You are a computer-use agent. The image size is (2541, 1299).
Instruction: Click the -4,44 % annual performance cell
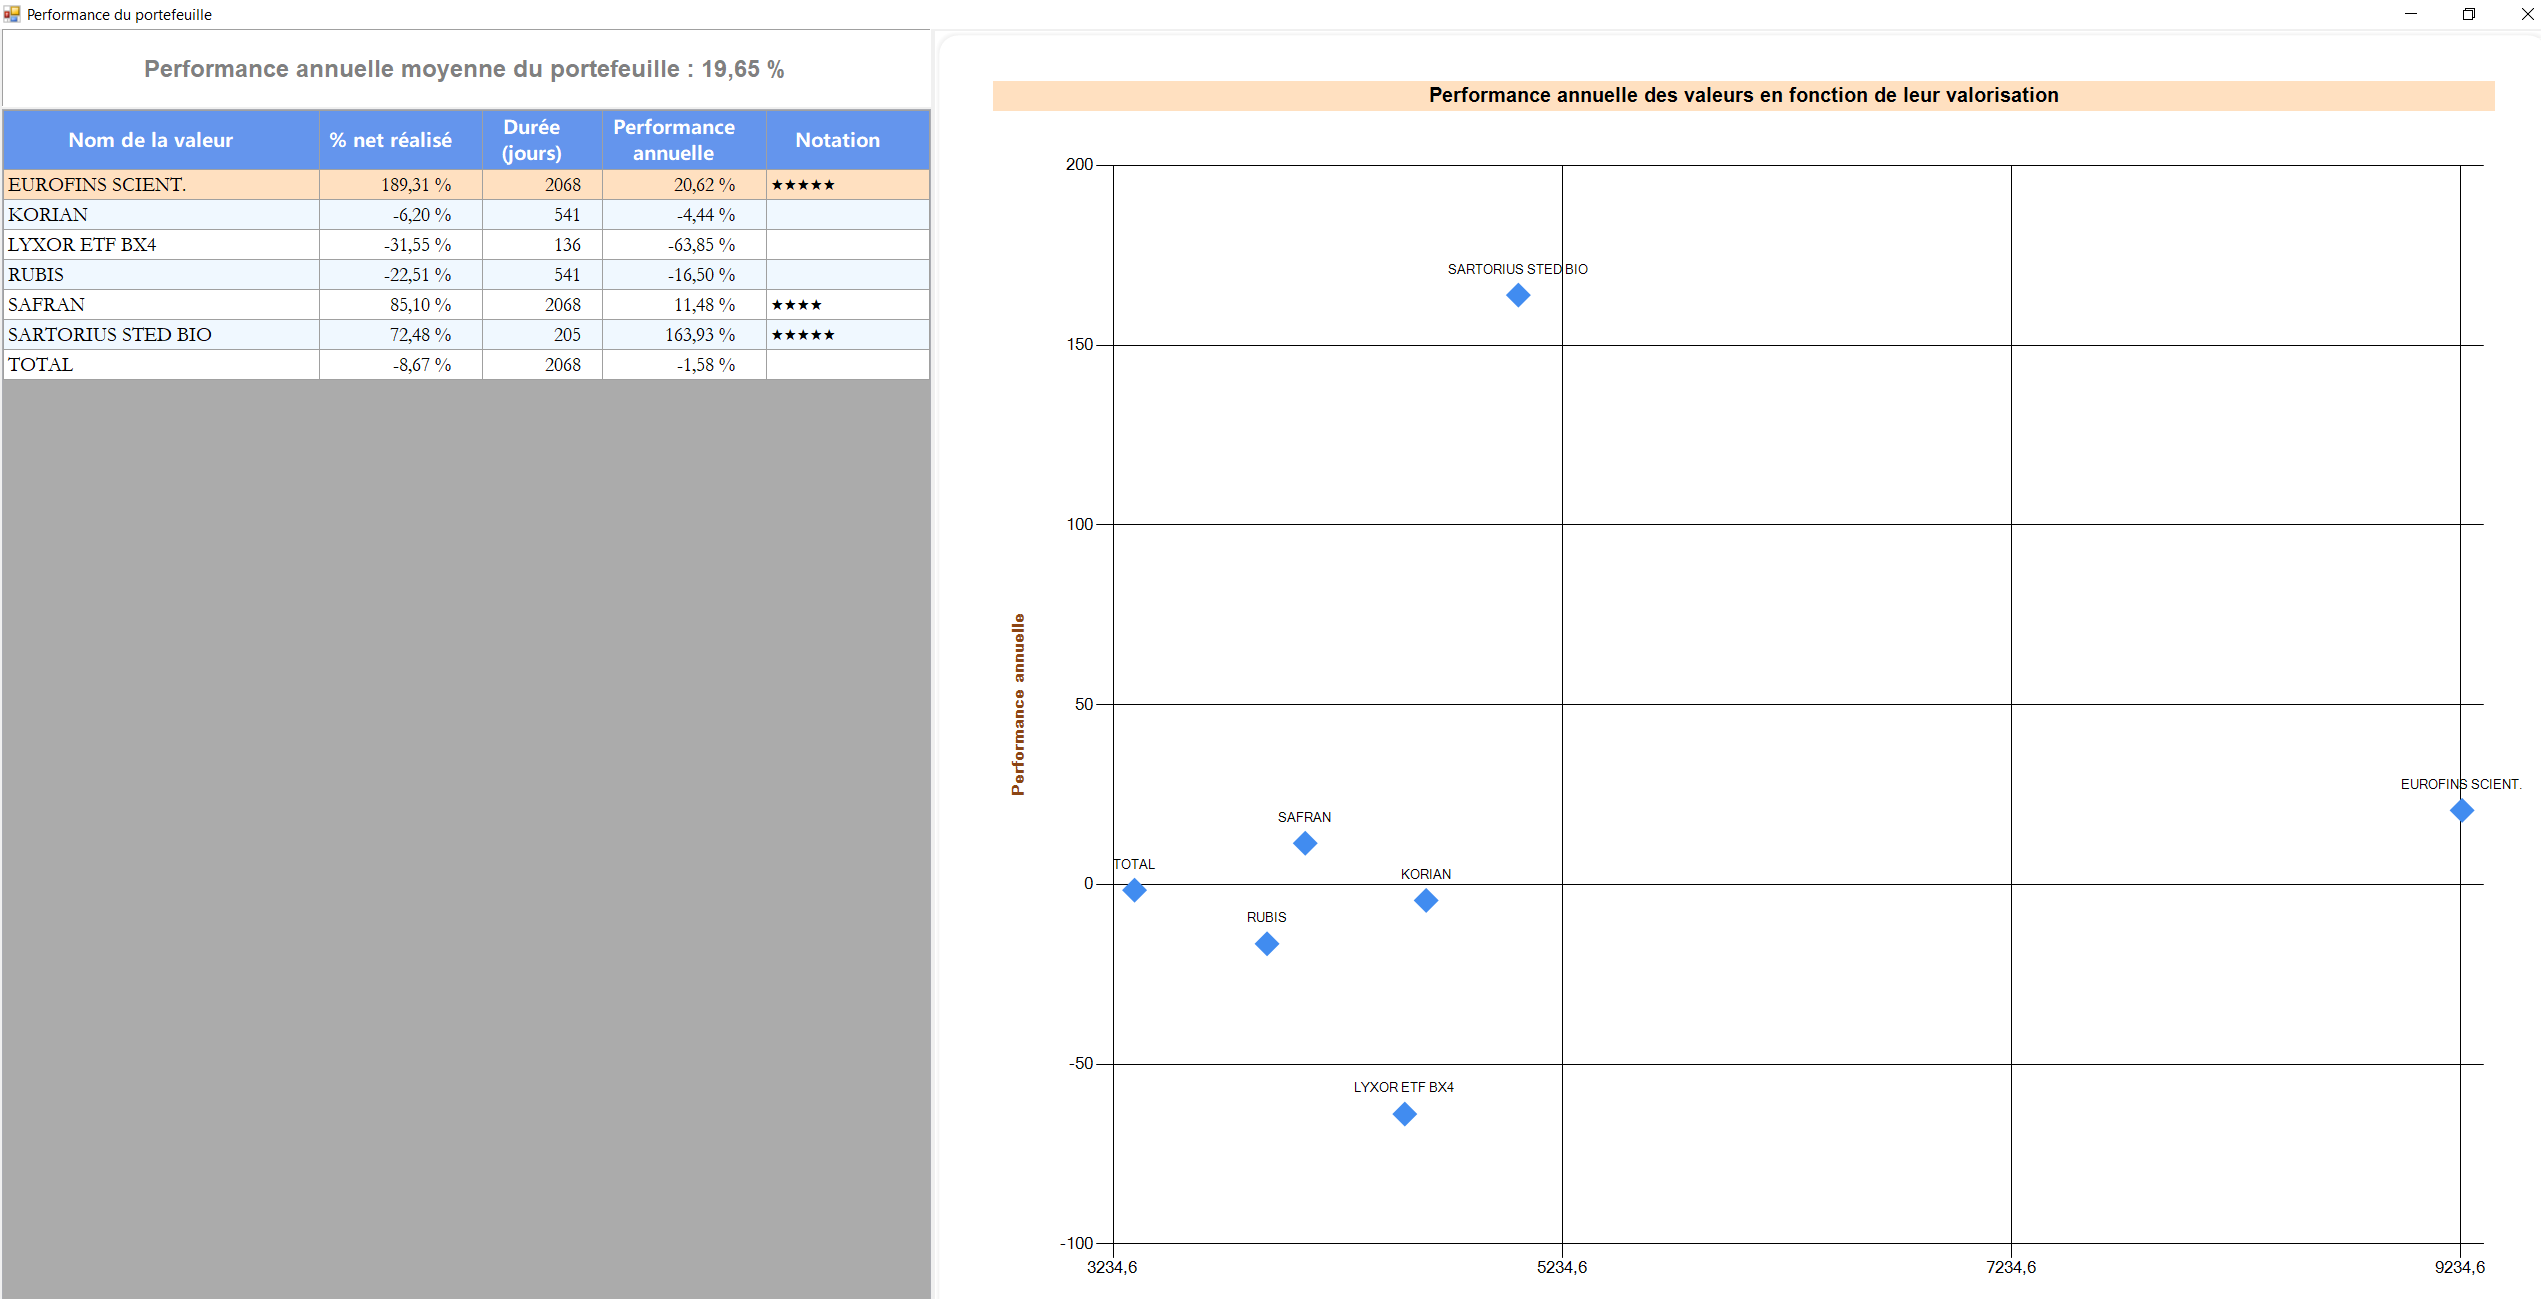(x=684, y=215)
